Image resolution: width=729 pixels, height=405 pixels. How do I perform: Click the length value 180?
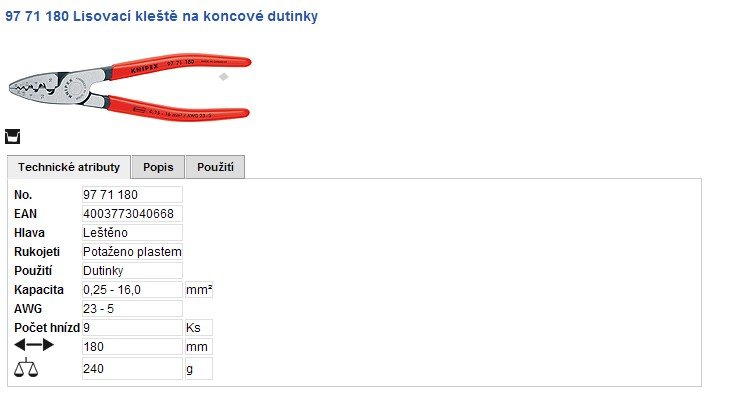132,347
